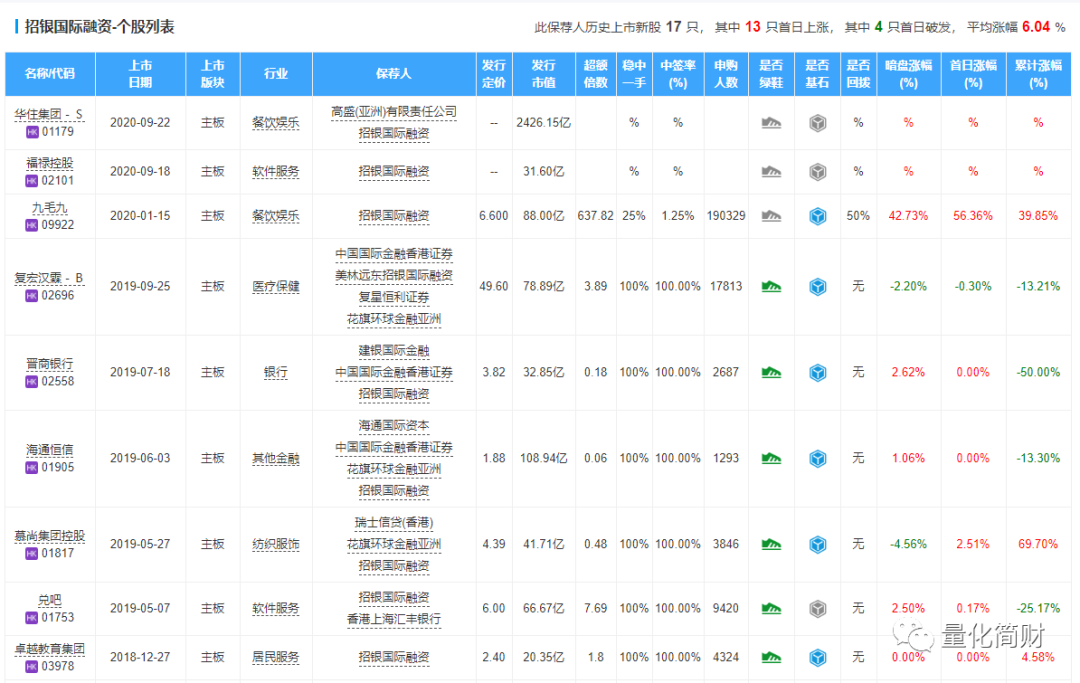1080x683 pixels.
Task: Sort by 上市日期 column header
Action: click(x=141, y=74)
